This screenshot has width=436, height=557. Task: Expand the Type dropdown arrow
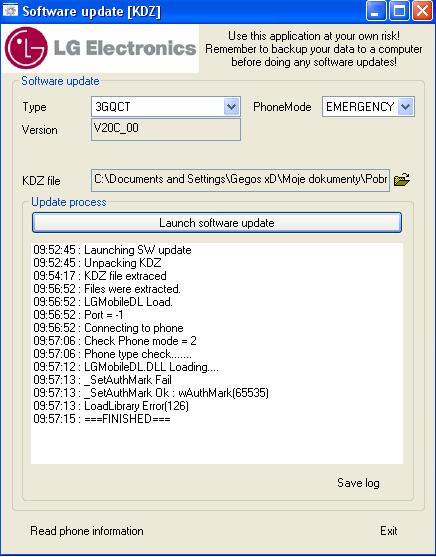click(232, 107)
